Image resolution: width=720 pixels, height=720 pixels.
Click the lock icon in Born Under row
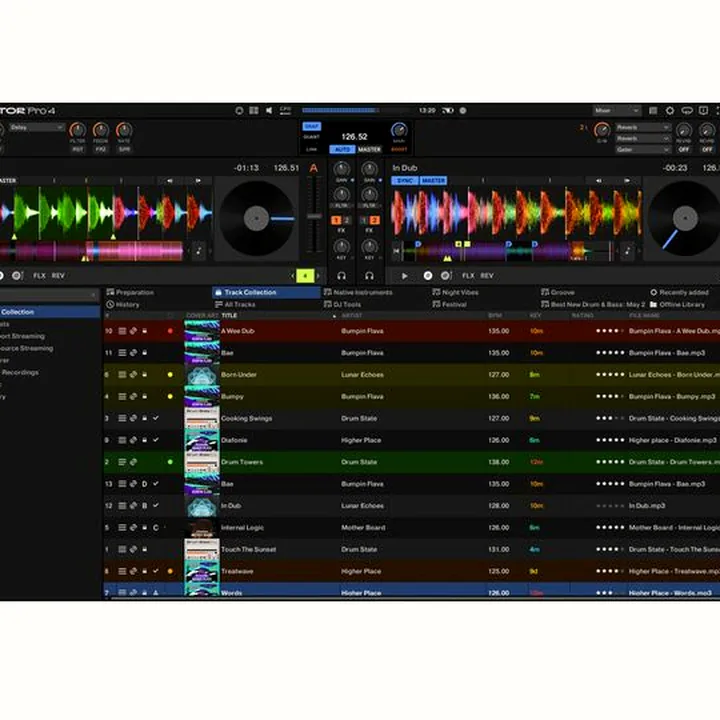[x=144, y=375]
